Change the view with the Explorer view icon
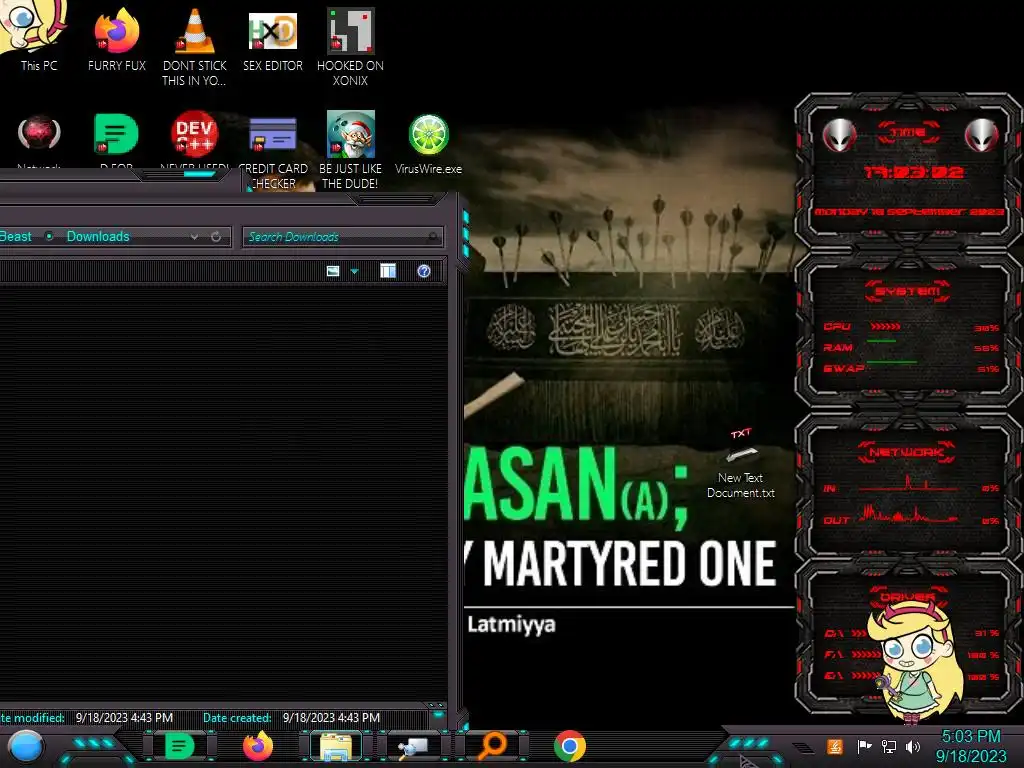The height and width of the screenshot is (768, 1024). (333, 271)
